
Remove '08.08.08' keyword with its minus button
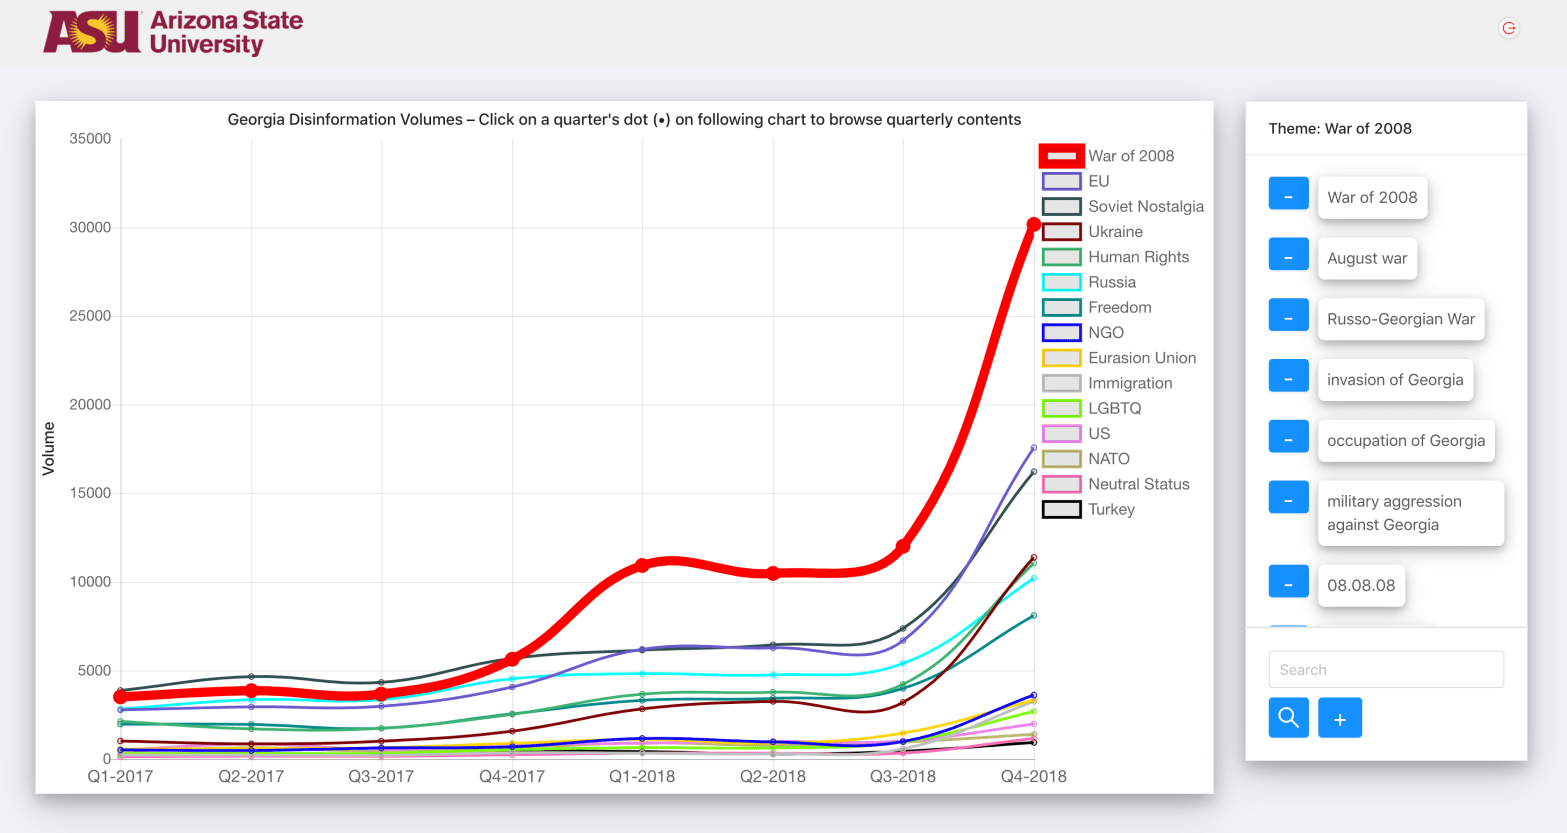pos(1288,582)
